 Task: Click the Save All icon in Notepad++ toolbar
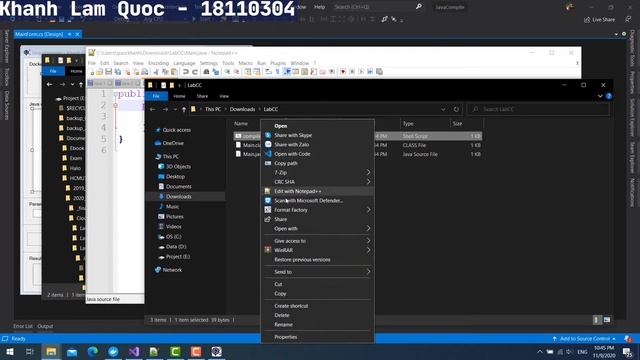(x=118, y=72)
